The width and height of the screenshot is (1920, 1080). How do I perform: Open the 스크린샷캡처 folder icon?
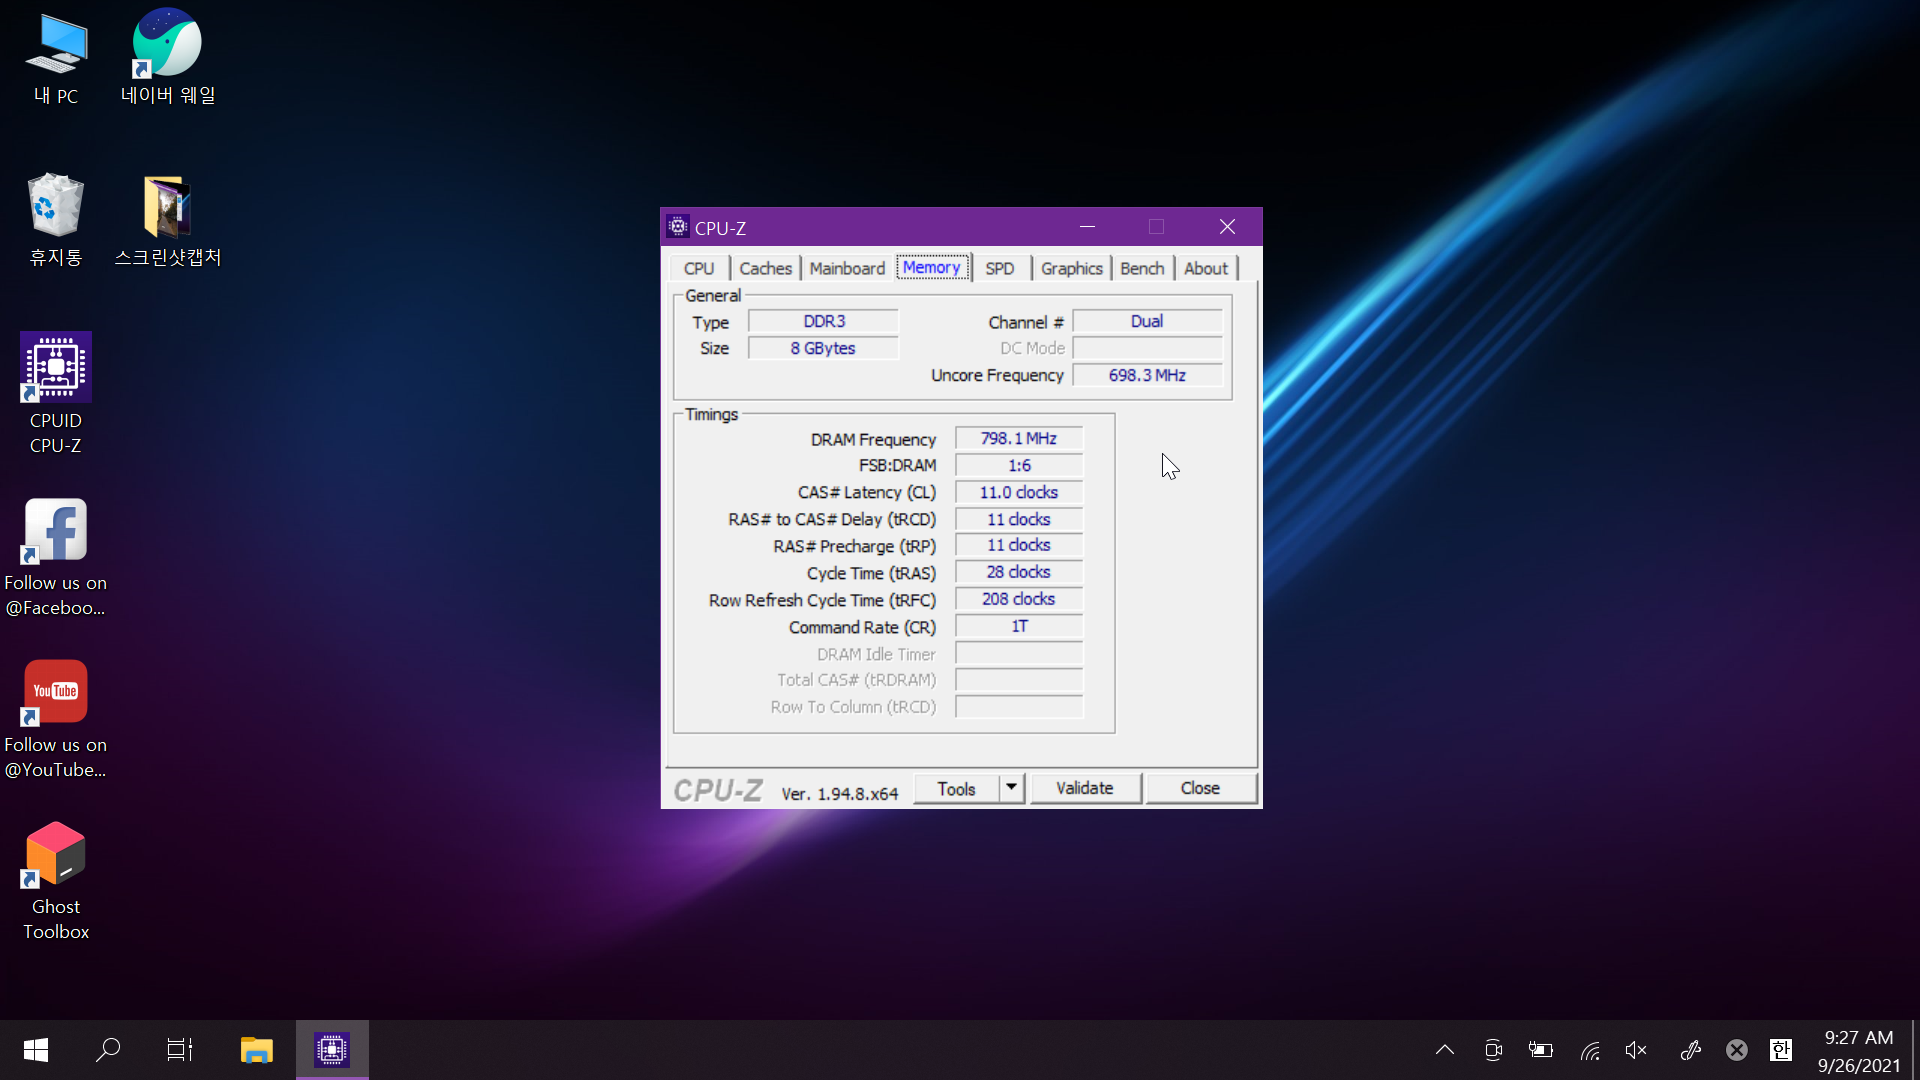pos(167,220)
